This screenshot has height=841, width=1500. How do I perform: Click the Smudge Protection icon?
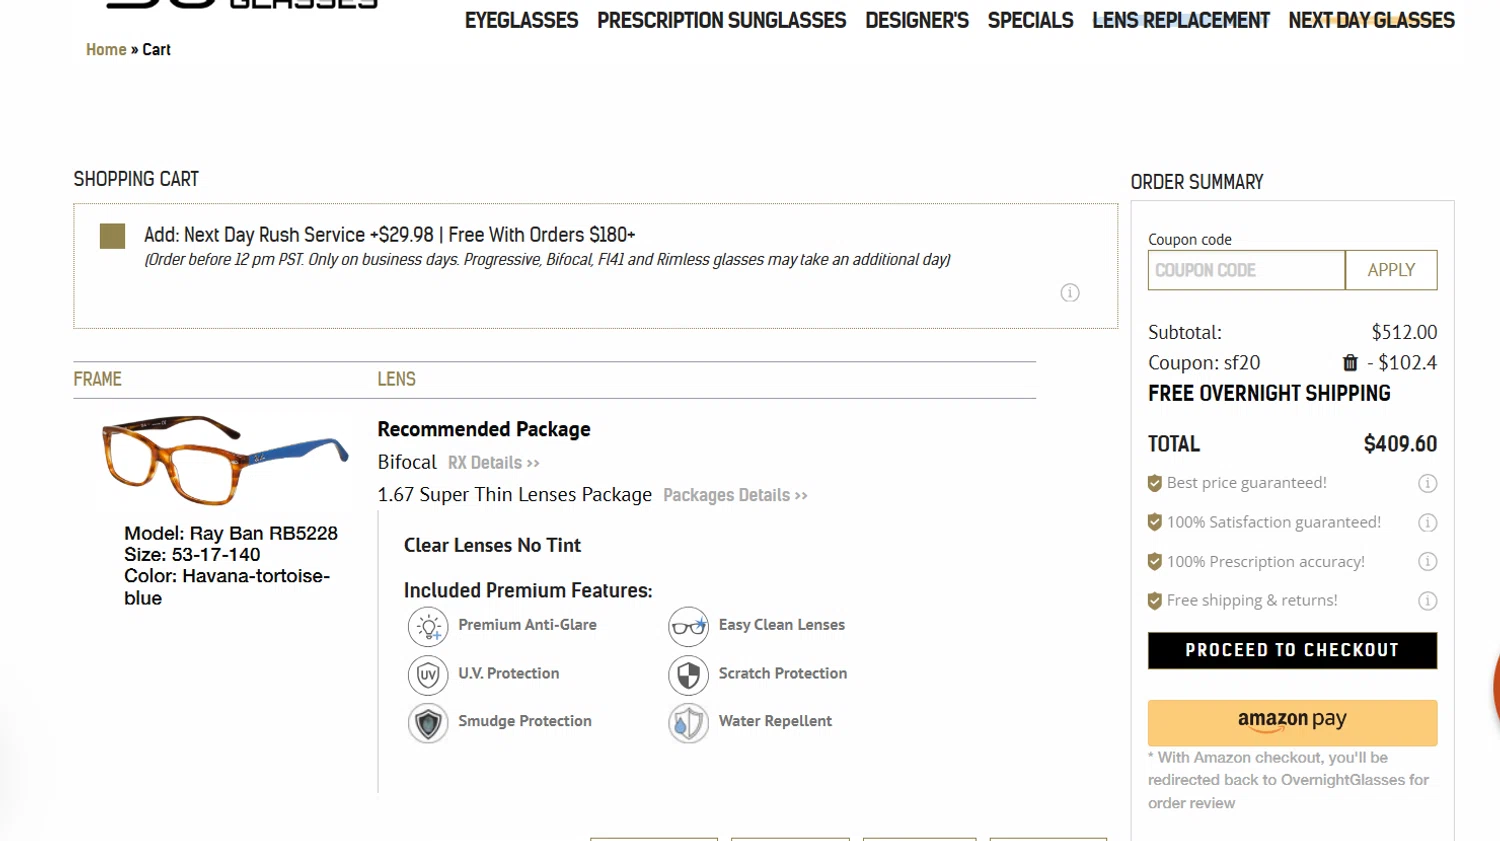(428, 723)
